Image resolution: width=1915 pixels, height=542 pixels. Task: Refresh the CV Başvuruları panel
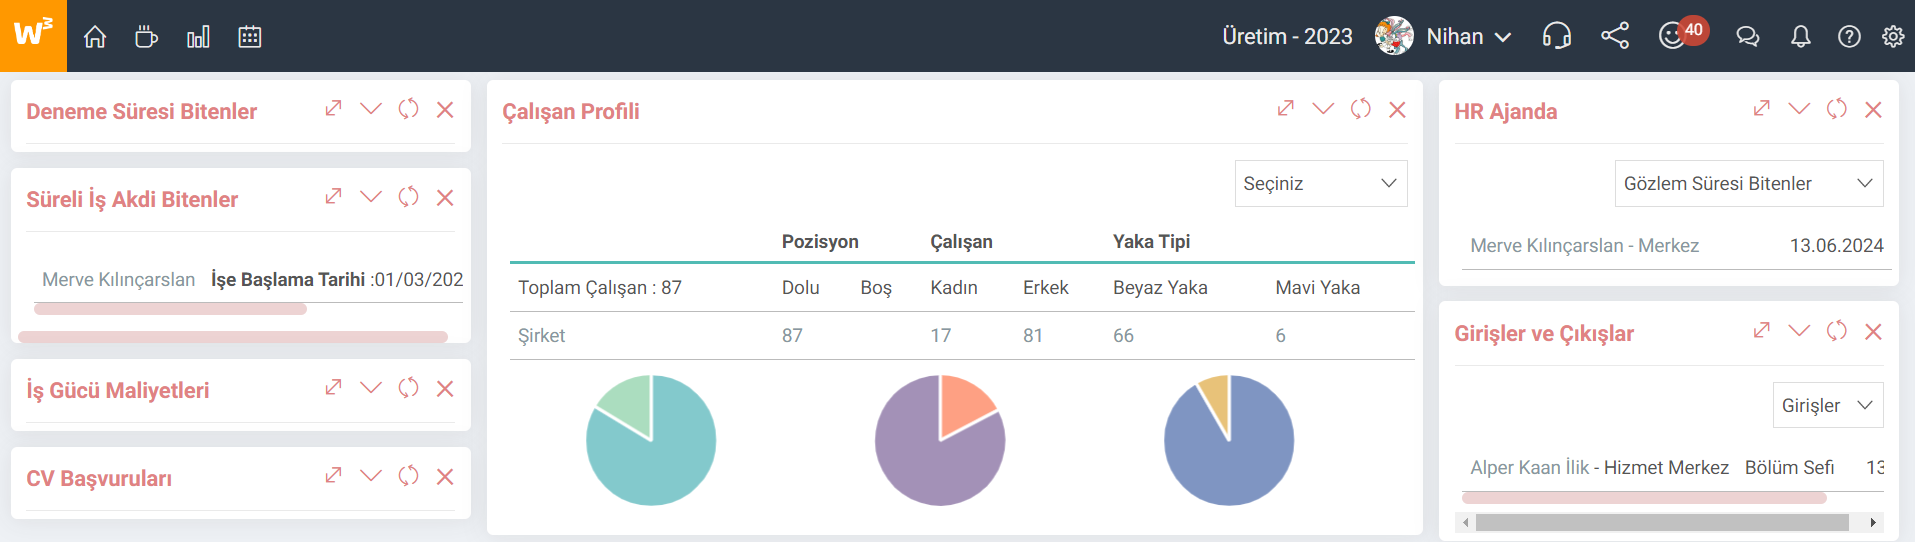[408, 476]
